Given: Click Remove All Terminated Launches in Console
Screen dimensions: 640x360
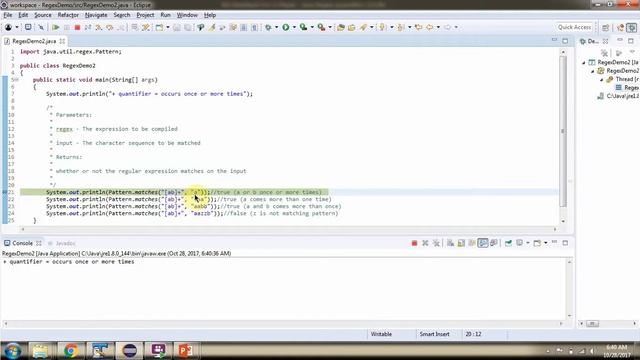Looking at the screenshot, I should click(x=436, y=243).
